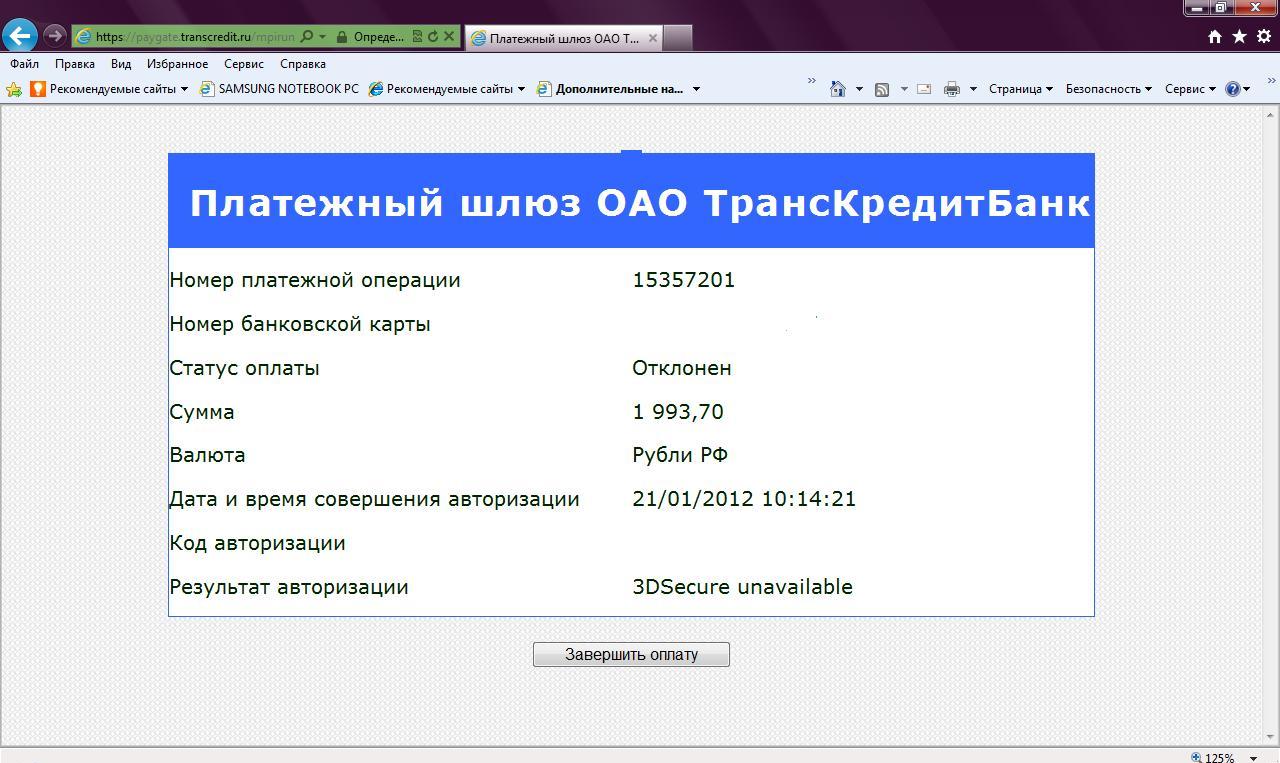Switch to the Платежный шлюз ОАО tab
Image resolution: width=1280 pixels, height=763 pixels.
(x=563, y=38)
